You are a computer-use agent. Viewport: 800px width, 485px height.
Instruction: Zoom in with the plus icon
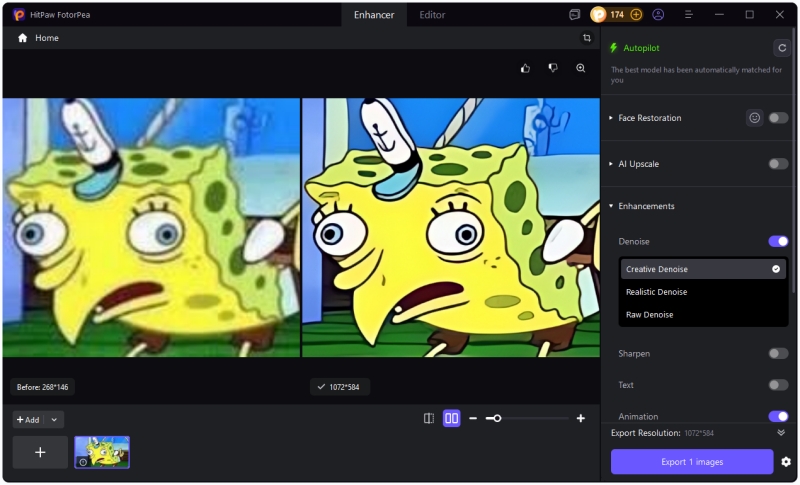[581, 419]
